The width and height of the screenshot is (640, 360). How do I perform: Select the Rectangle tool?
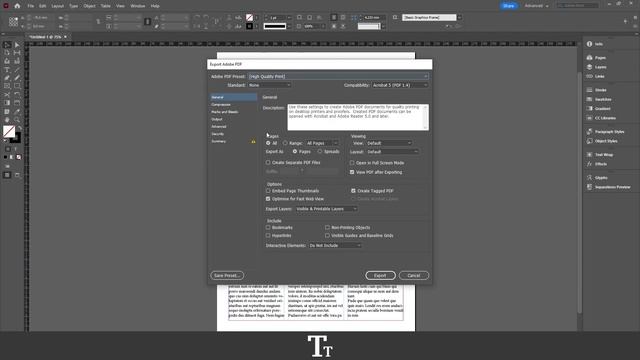pos(17,86)
